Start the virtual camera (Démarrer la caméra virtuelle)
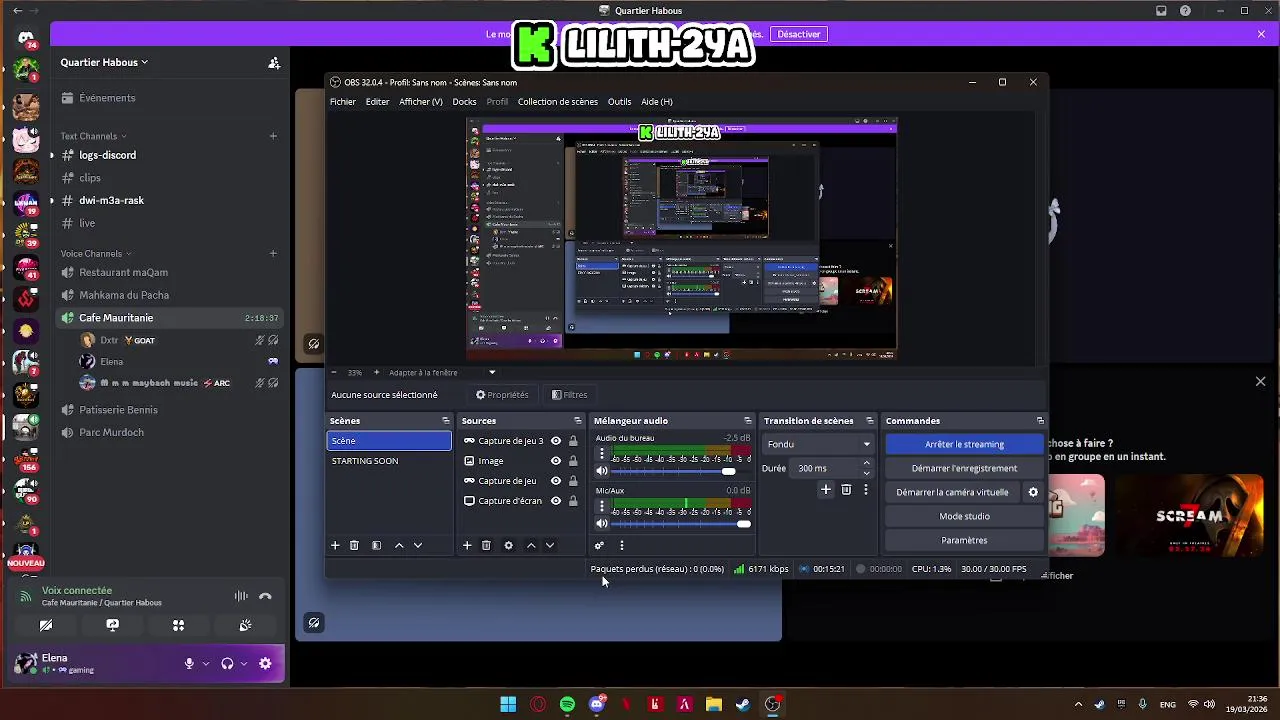 (953, 492)
